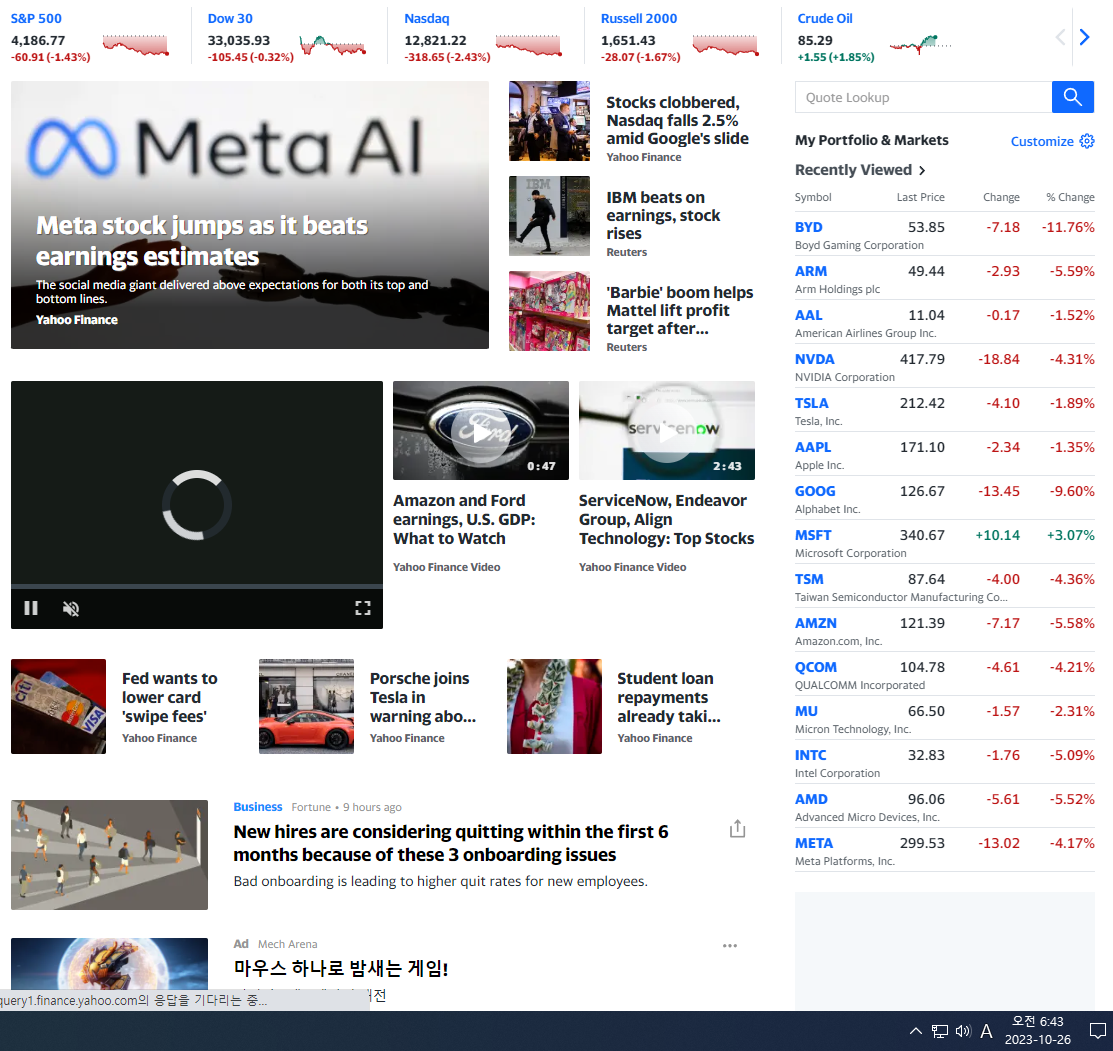The image size is (1113, 1051).
Task: Click the credit cards thumbnail
Action: tap(58, 706)
